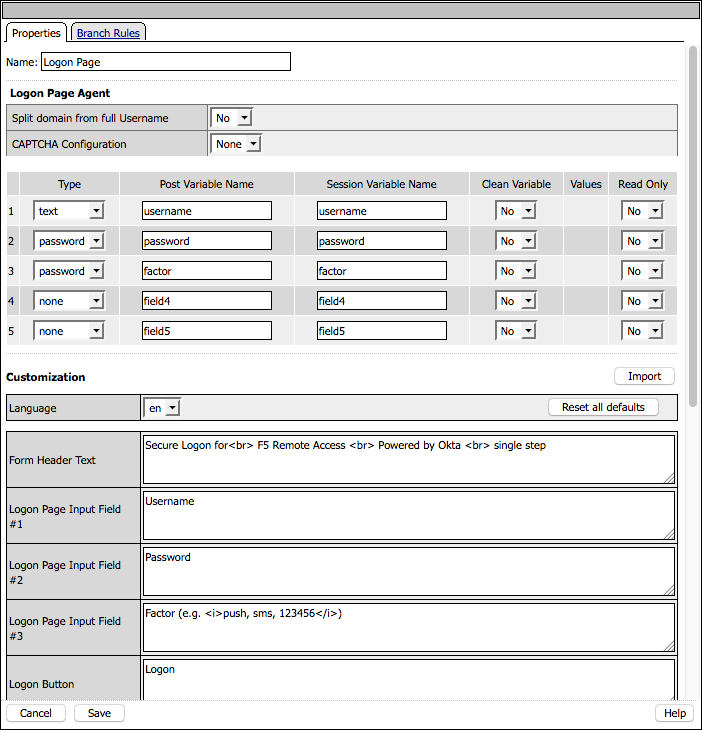Open Type dropdown for row 1
This screenshot has width=702, height=730.
point(69,211)
